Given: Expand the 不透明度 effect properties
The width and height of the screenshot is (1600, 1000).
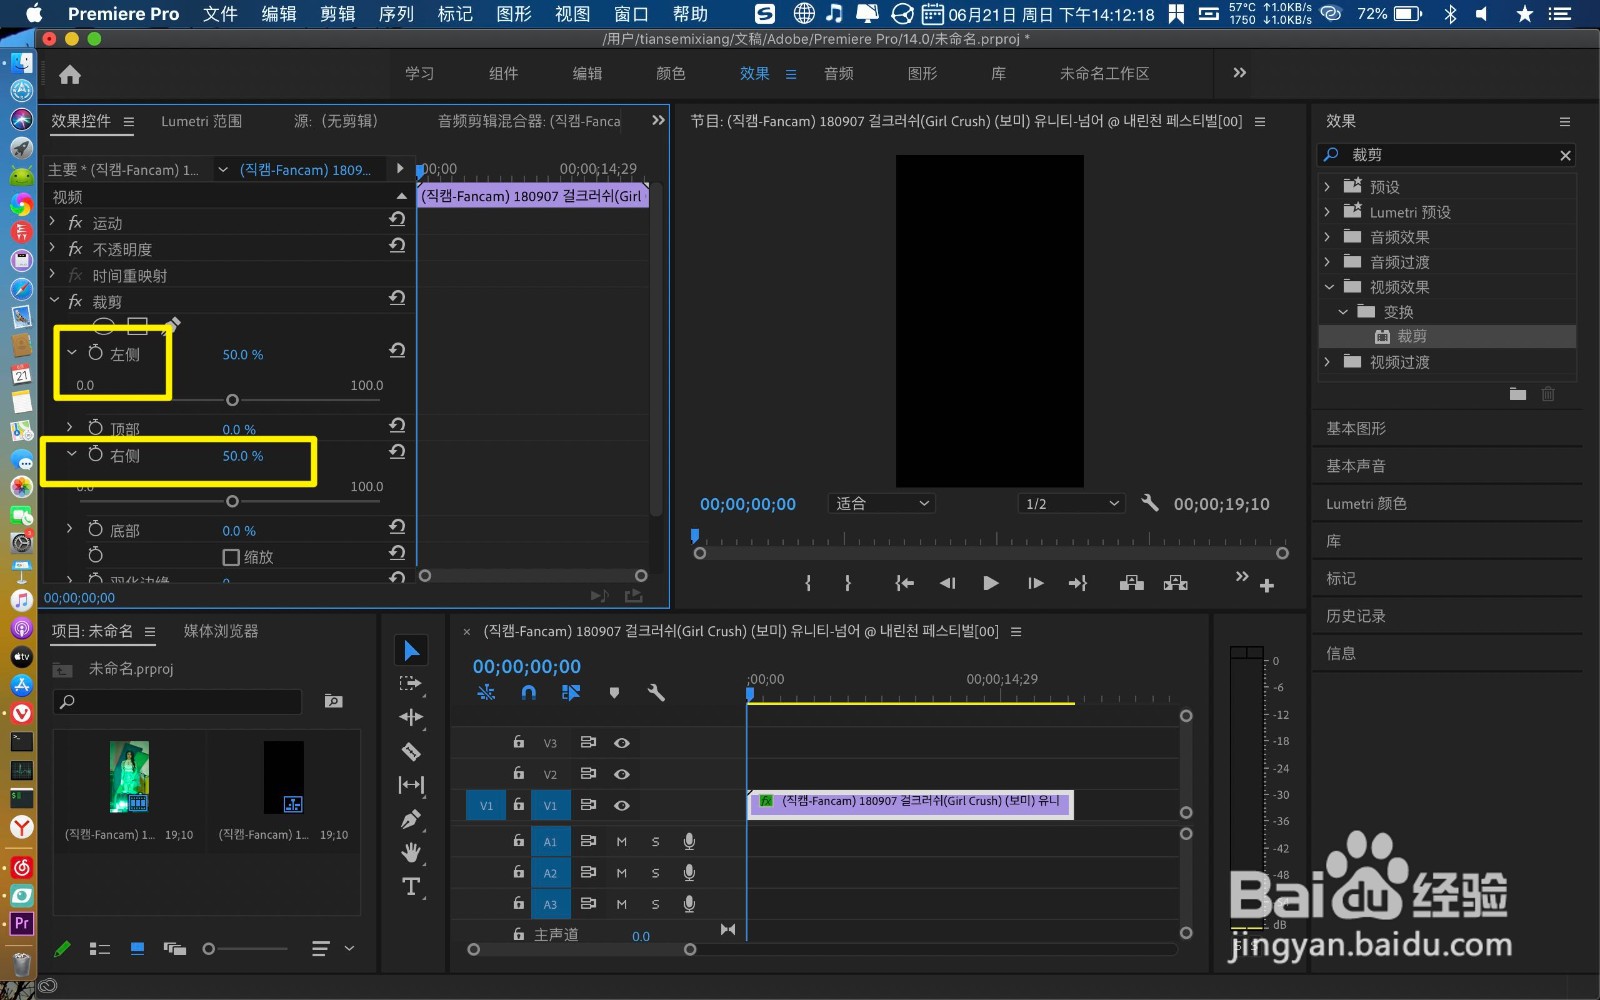Looking at the screenshot, I should tap(53, 248).
